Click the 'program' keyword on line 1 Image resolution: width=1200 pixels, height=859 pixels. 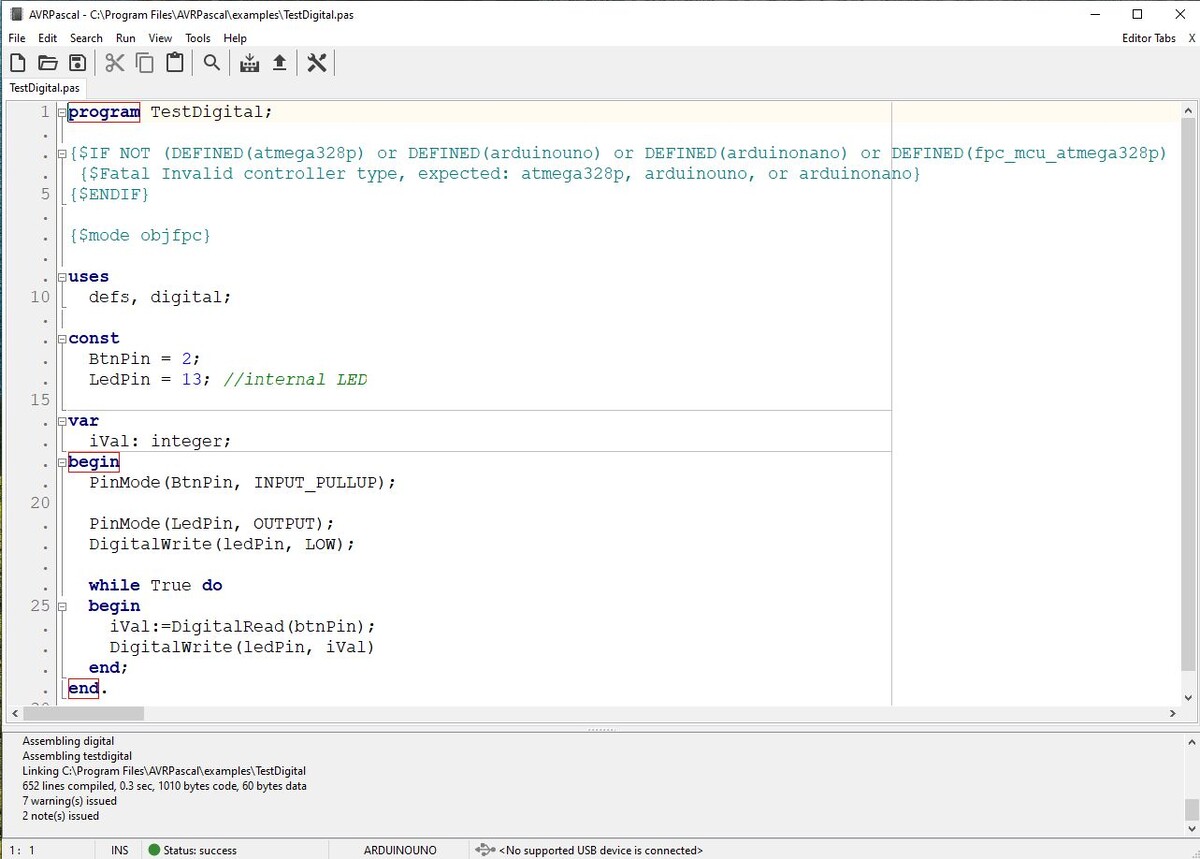(x=104, y=112)
